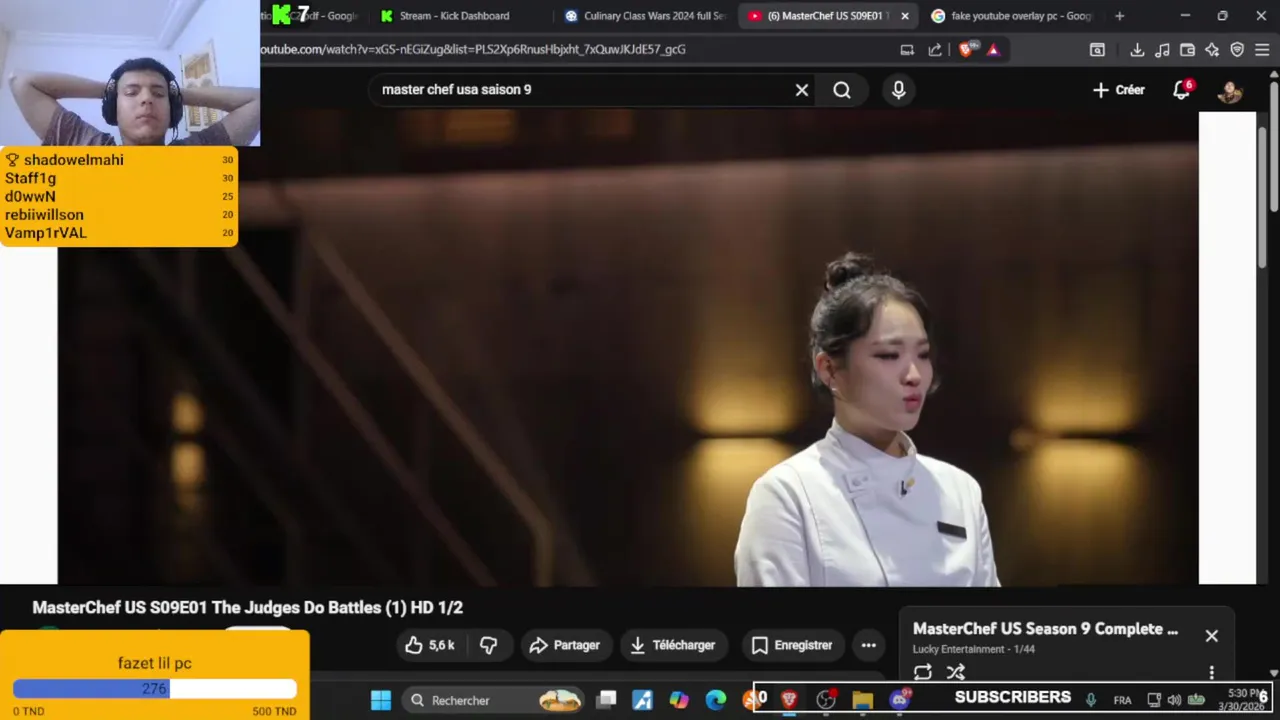
Task: Click rebiiwillson in leaderboard overlay
Action: (44, 215)
